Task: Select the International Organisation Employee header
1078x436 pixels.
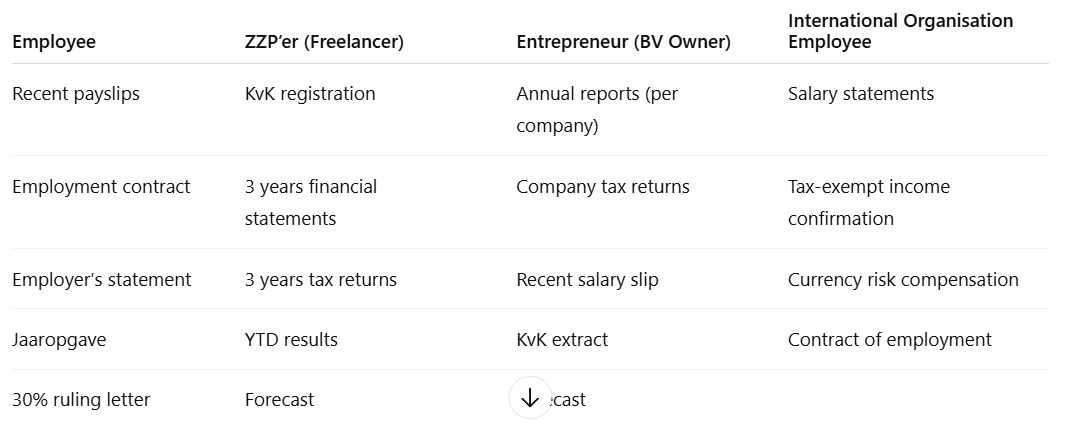Action: point(900,31)
